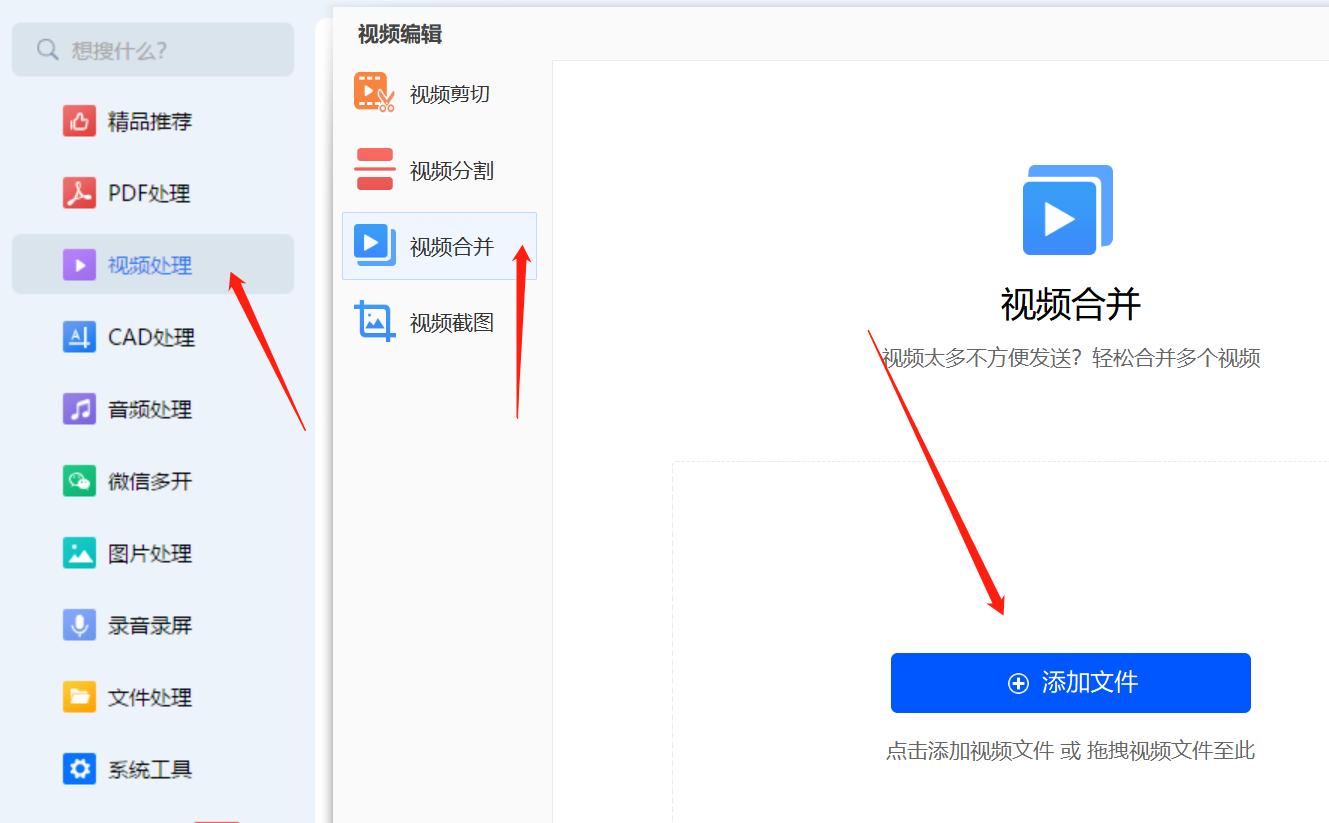This screenshot has height=823, width=1329.
Task: Click the blue 添加文件 add file button
Action: coord(1070,682)
